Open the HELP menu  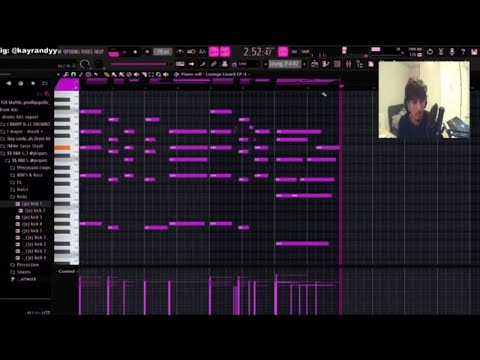click(x=99, y=52)
